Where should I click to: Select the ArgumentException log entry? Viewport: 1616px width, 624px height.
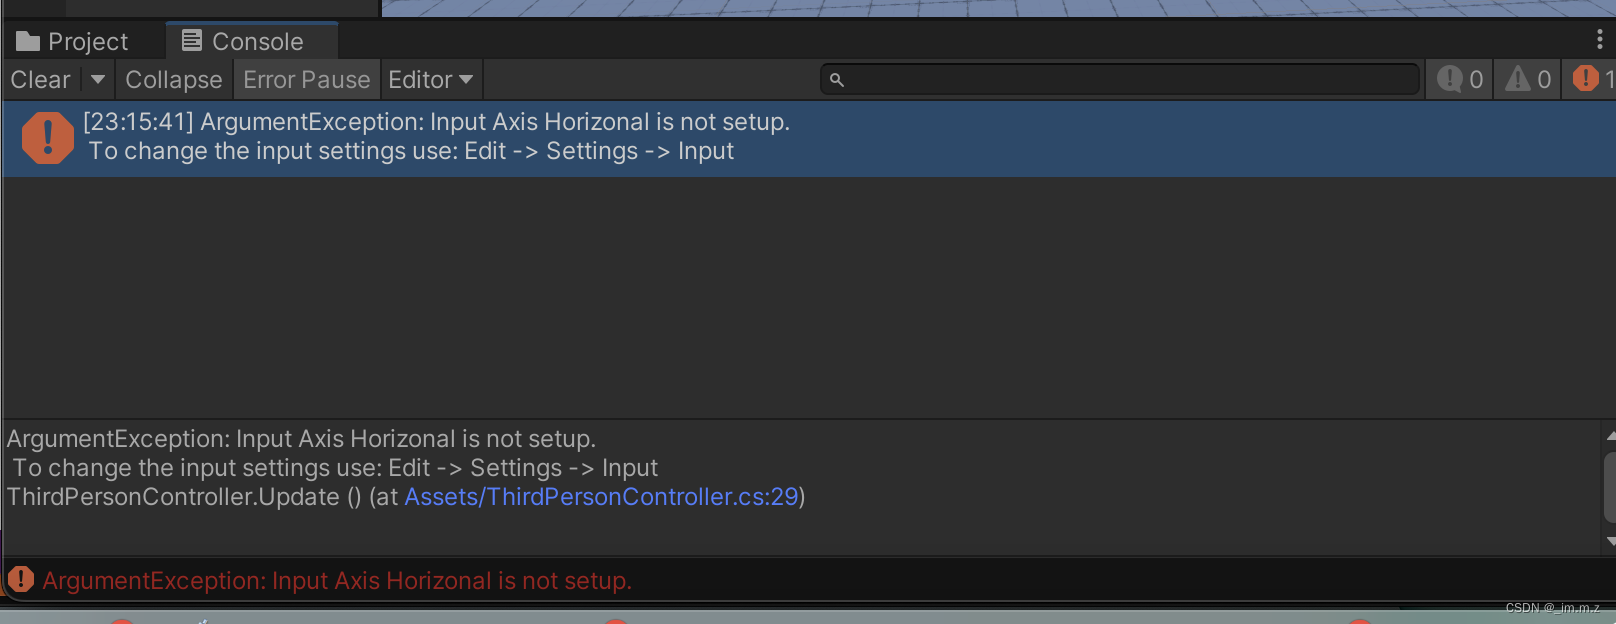[x=809, y=138]
